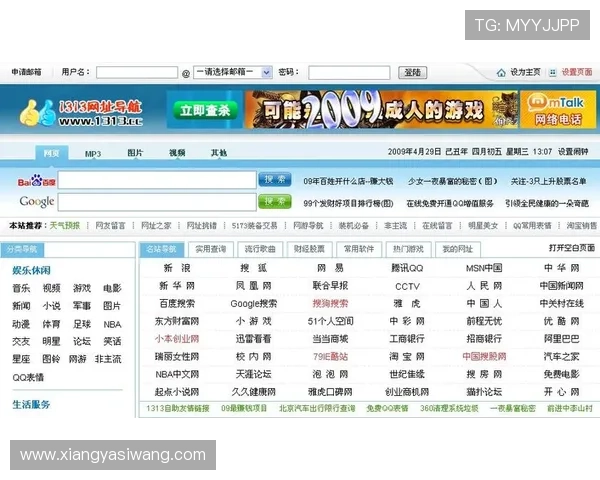Open the 东方财富网 link

[x=177, y=321]
